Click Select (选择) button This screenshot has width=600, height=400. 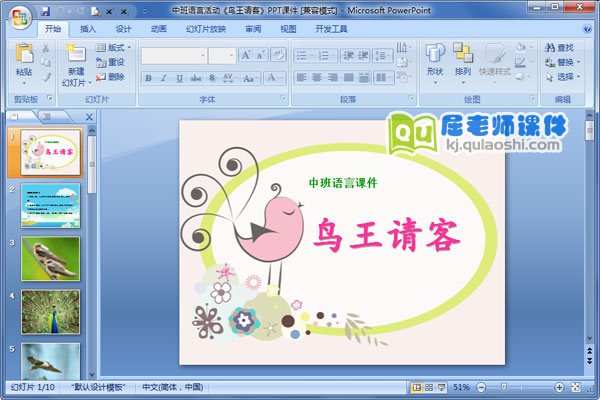tap(562, 77)
